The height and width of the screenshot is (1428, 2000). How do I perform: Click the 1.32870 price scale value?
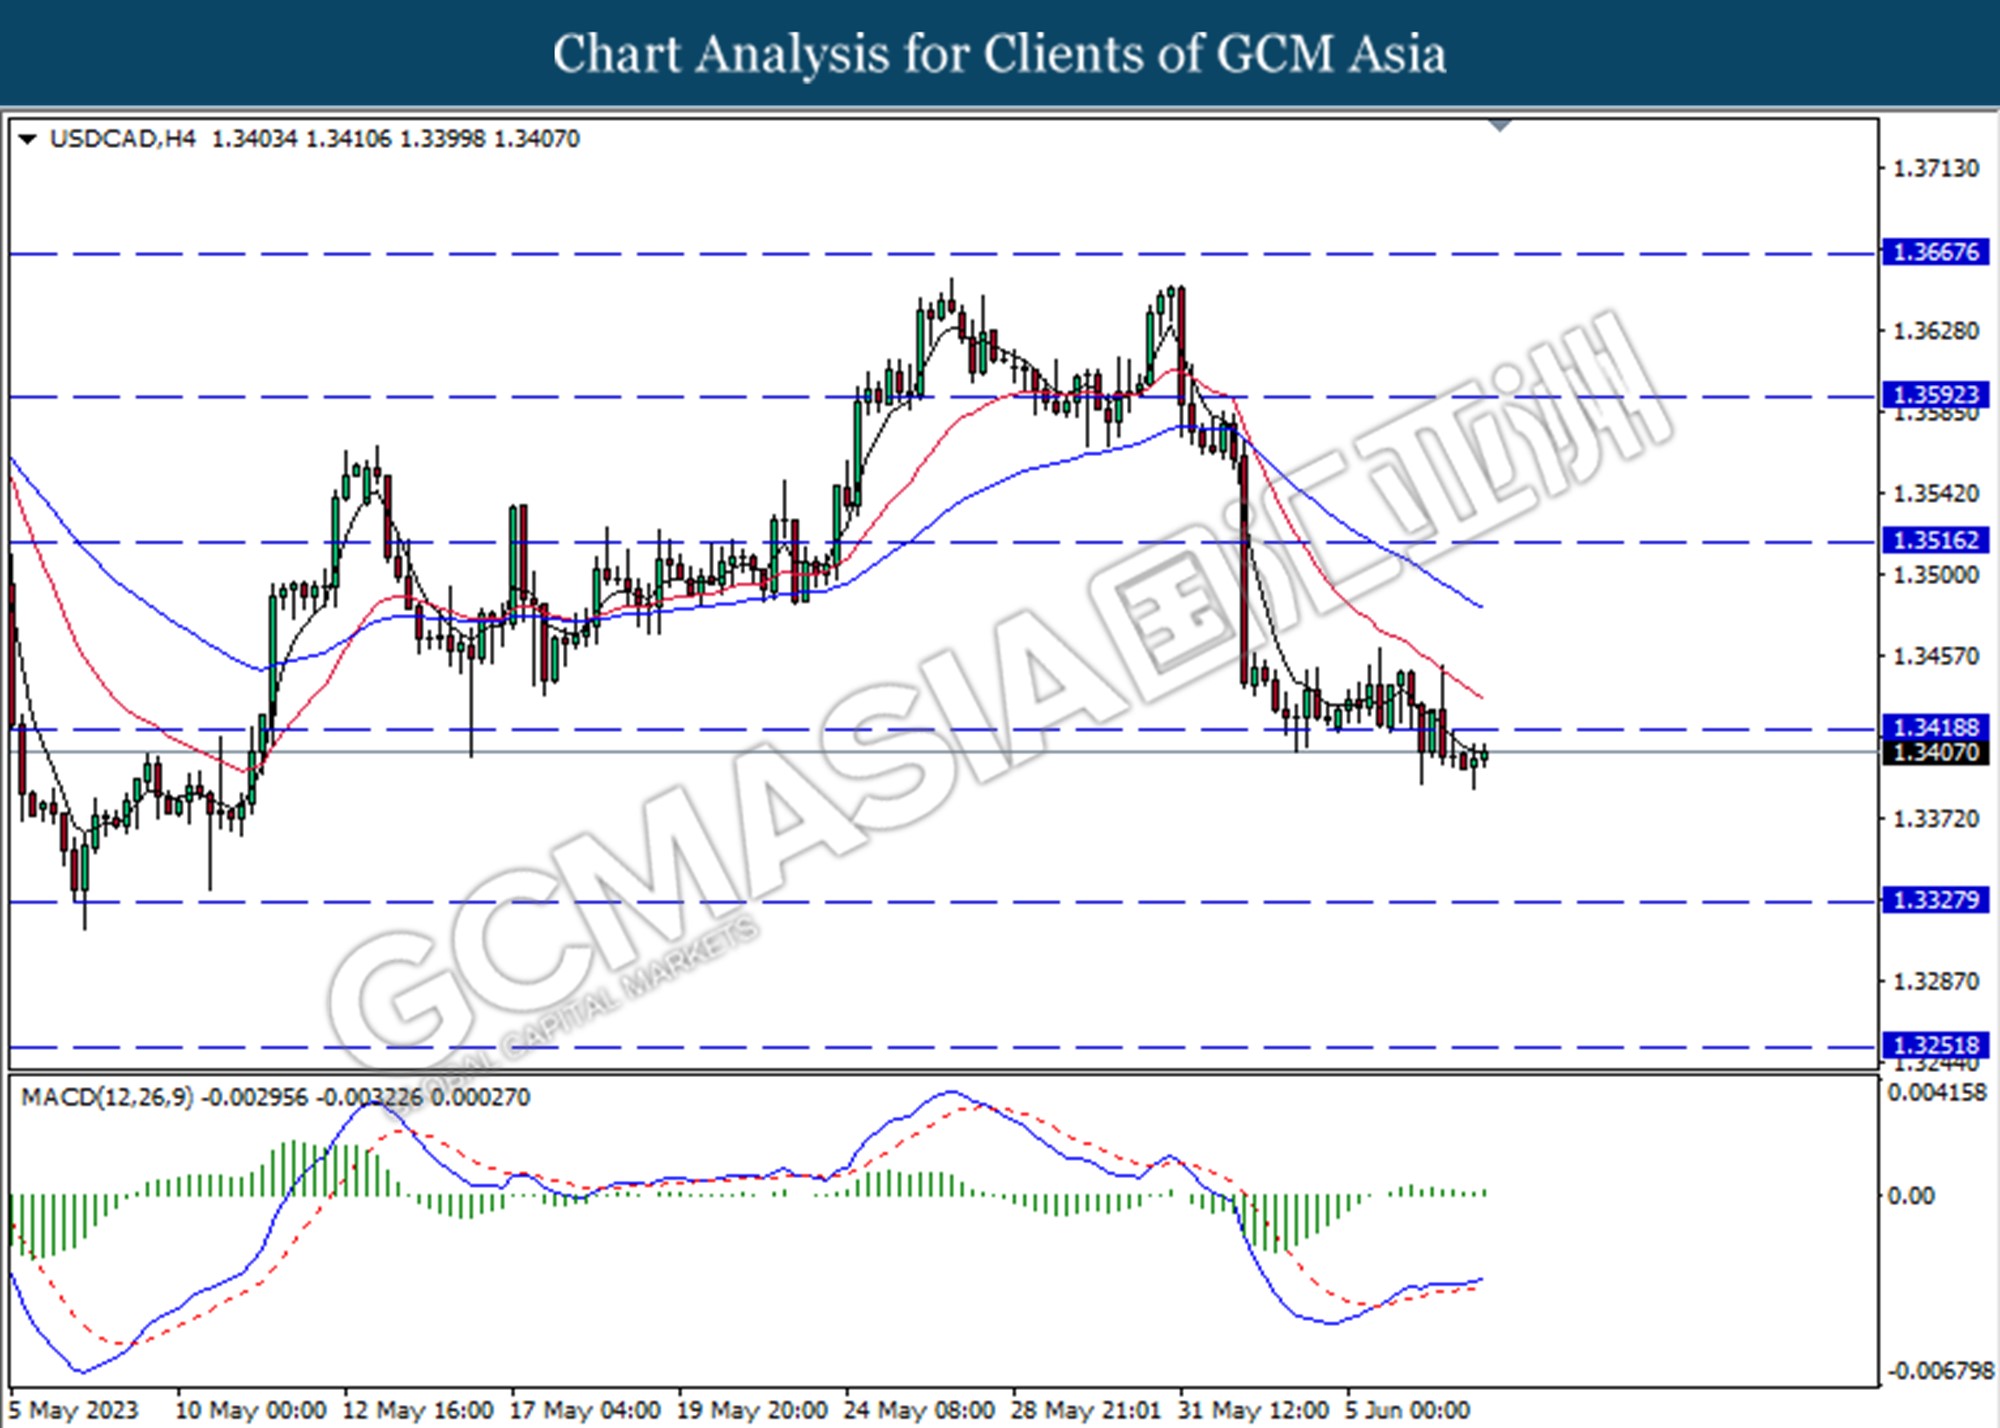pos(1936,982)
